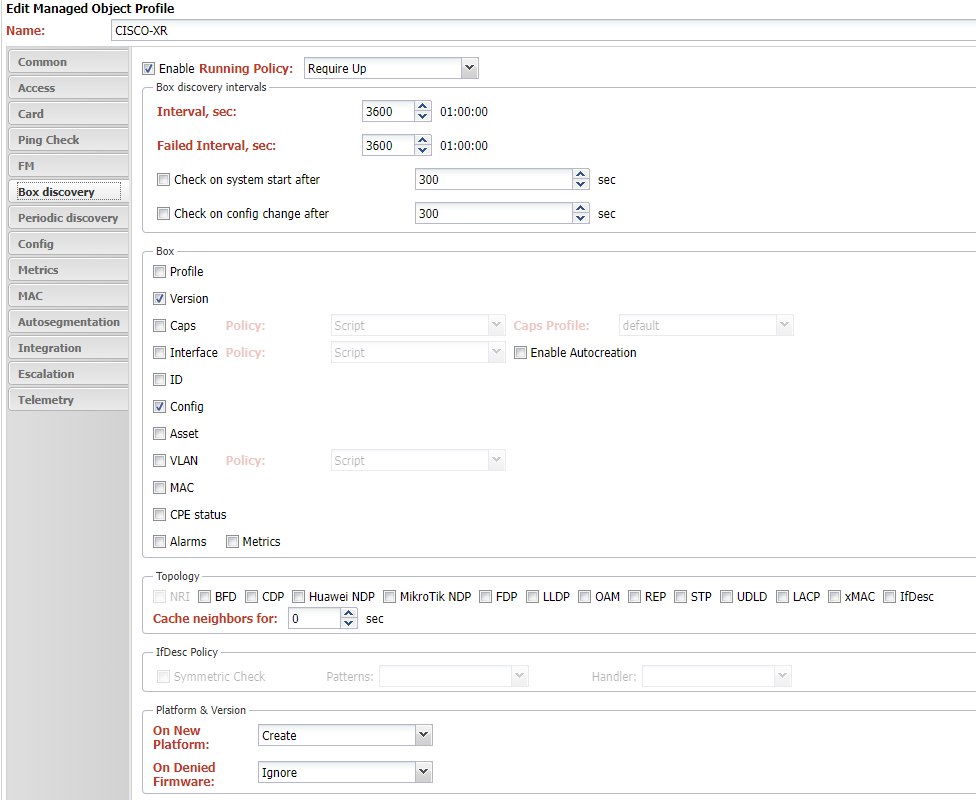Tick the ID checkbox
The image size is (976, 800).
tap(159, 379)
